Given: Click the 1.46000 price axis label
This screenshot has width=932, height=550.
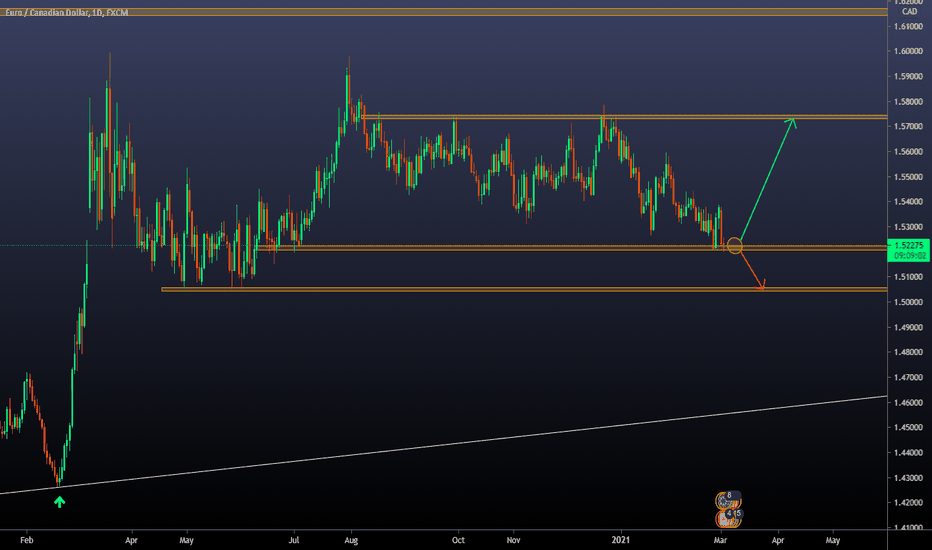Looking at the screenshot, I should 908,403.
